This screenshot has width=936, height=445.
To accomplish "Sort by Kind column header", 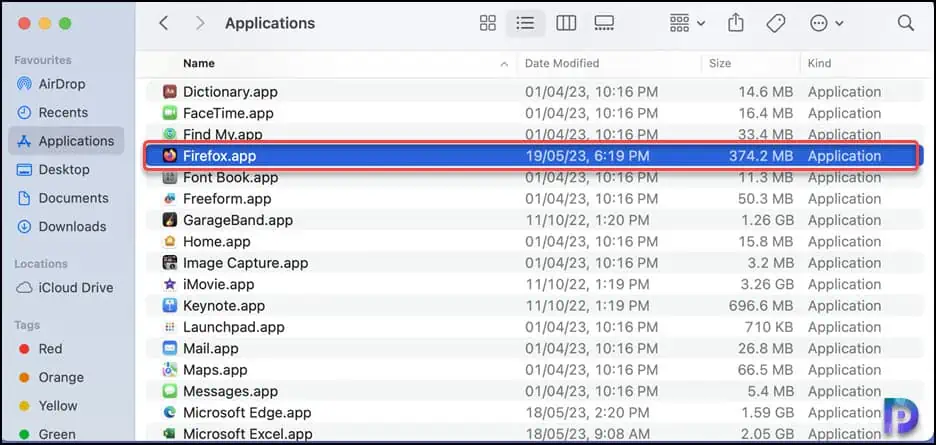I will click(819, 63).
